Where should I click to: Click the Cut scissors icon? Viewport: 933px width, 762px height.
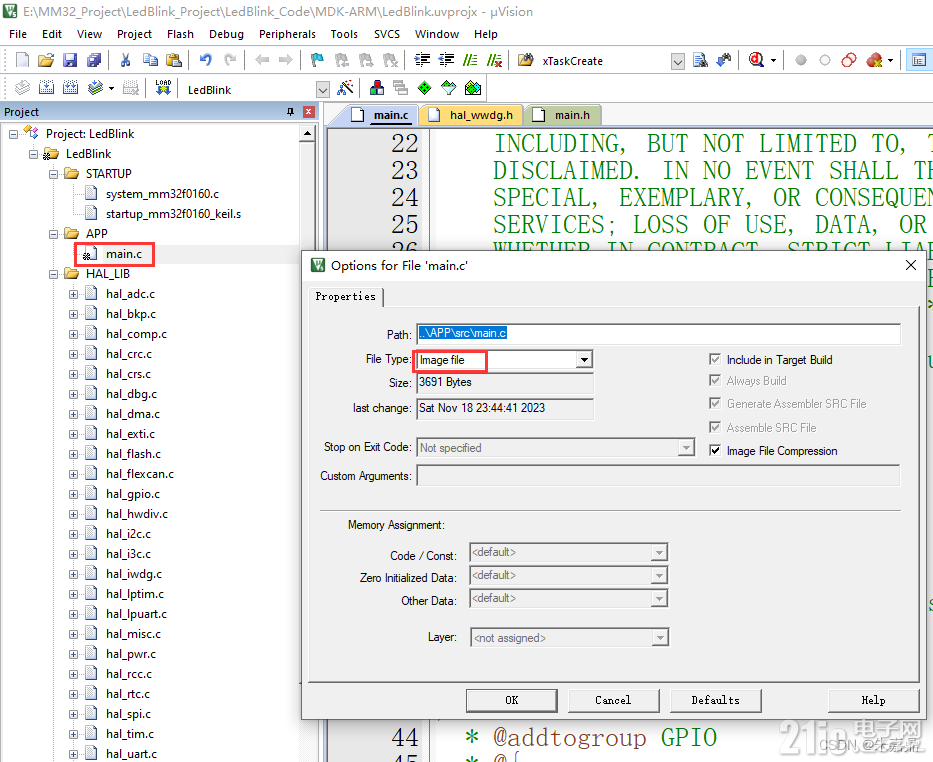(125, 60)
